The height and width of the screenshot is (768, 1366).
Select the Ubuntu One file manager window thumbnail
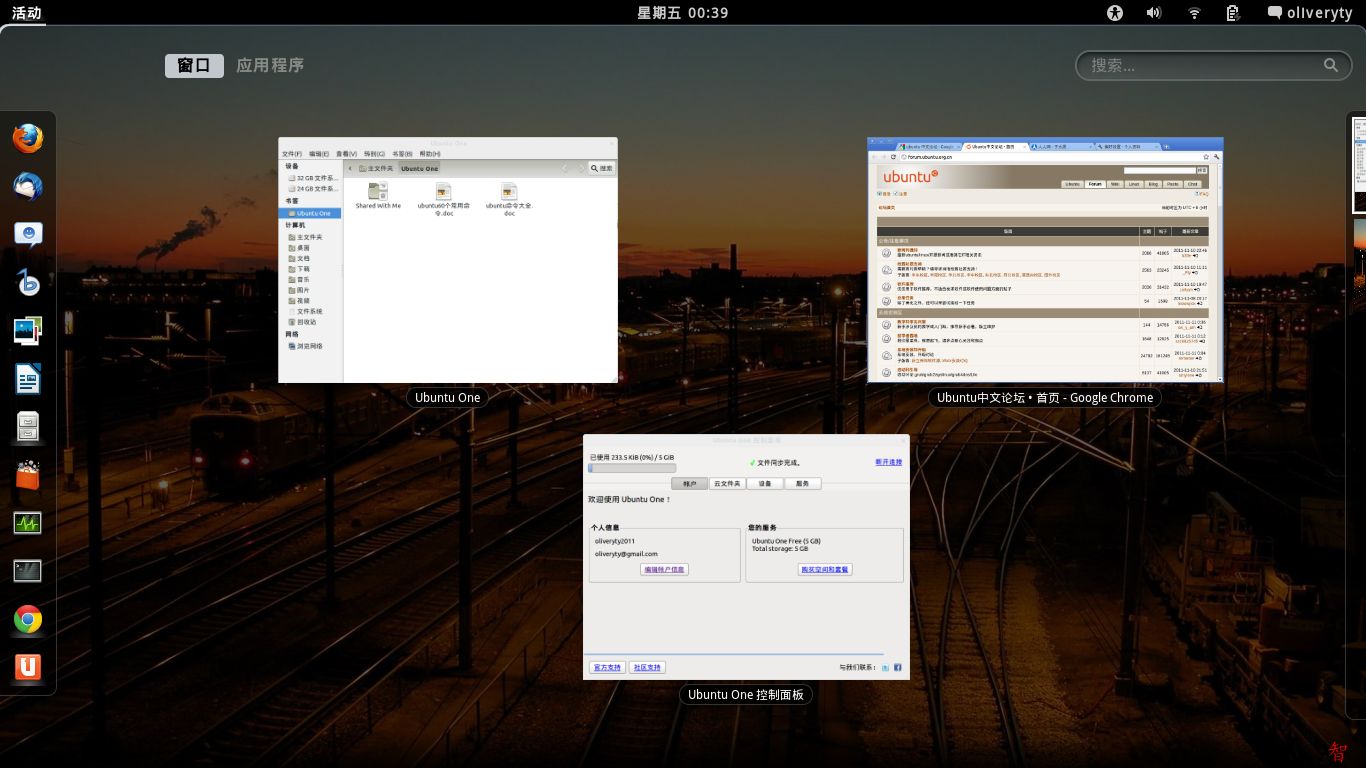click(x=448, y=260)
